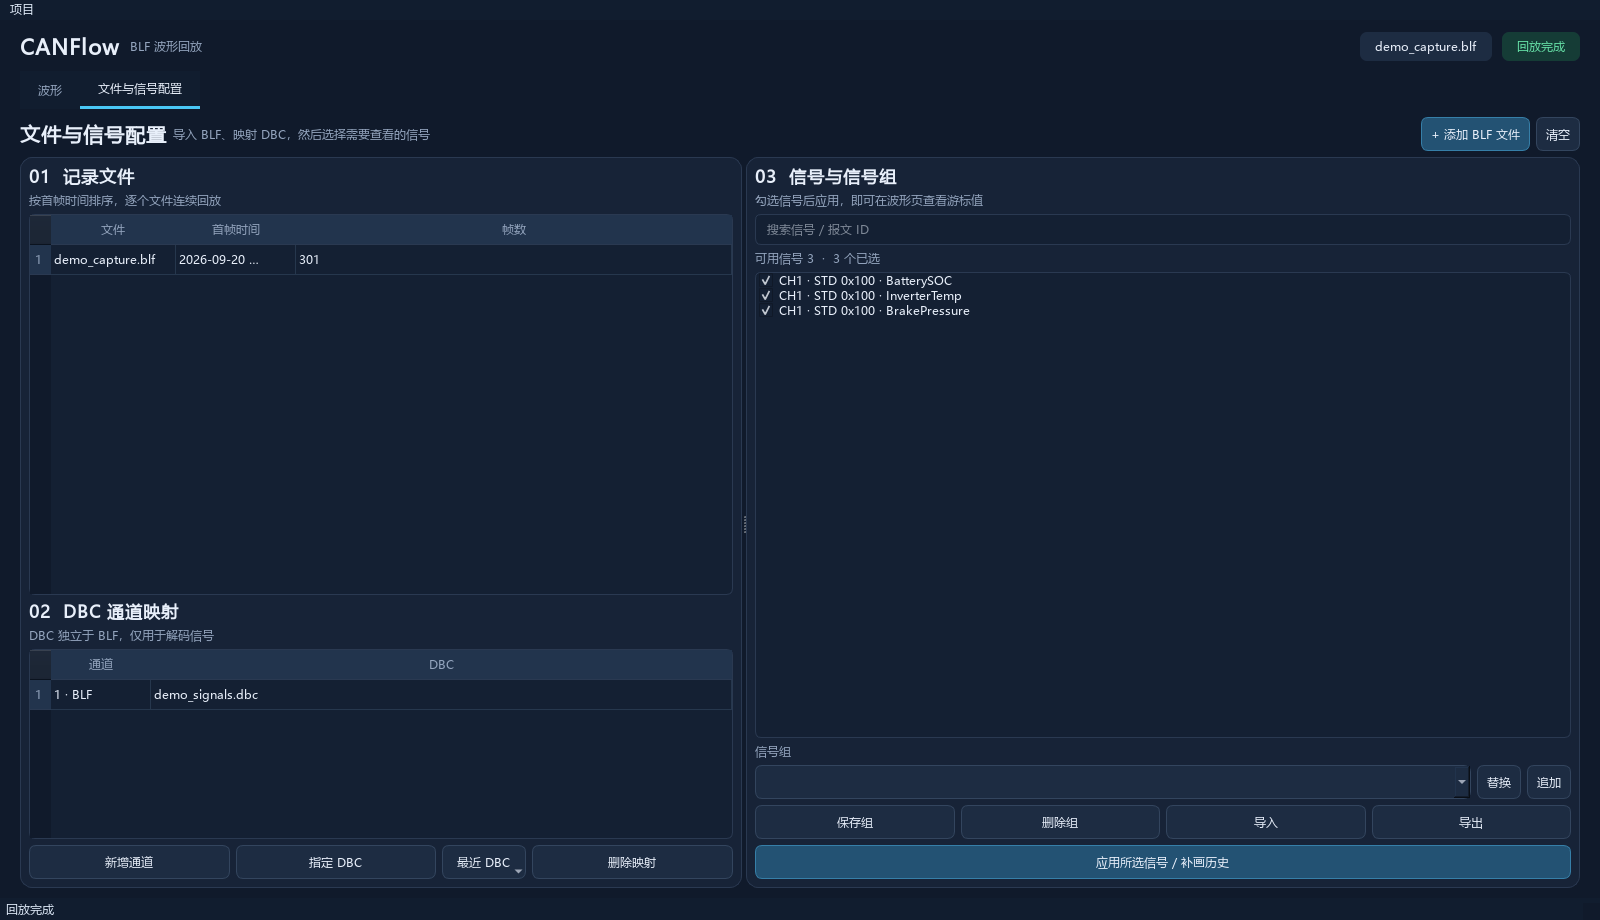Click the demo_capture.blf file badge

1425,47
